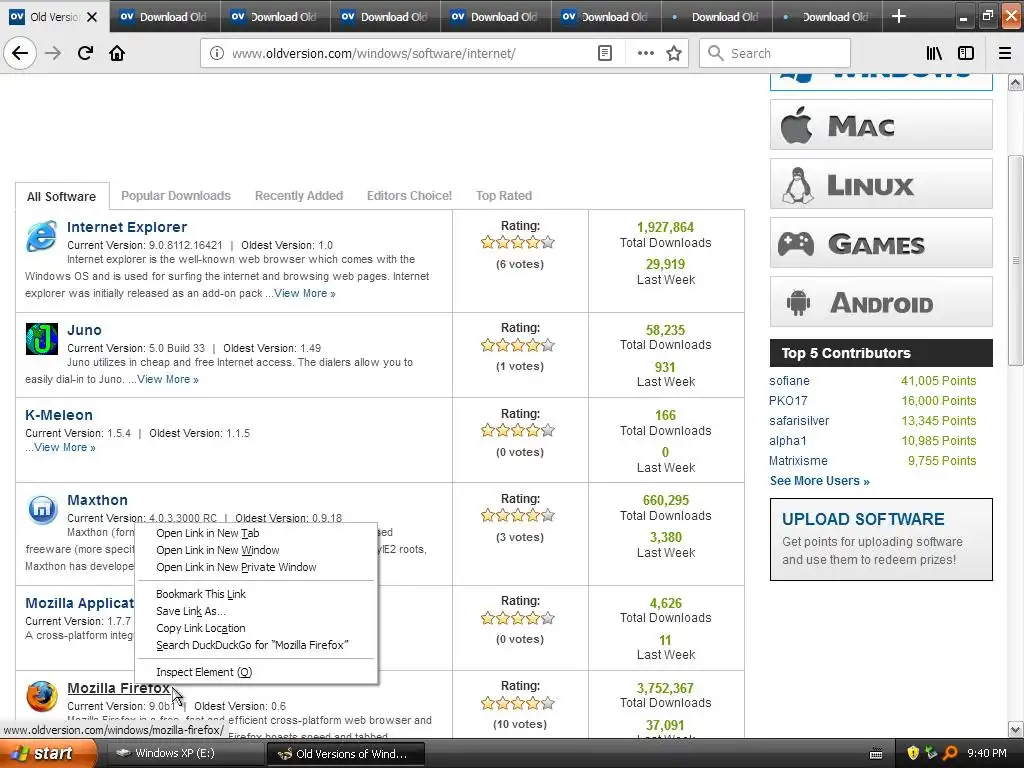Open the Windows Start menu
The image size is (1024, 768).
[x=47, y=753]
